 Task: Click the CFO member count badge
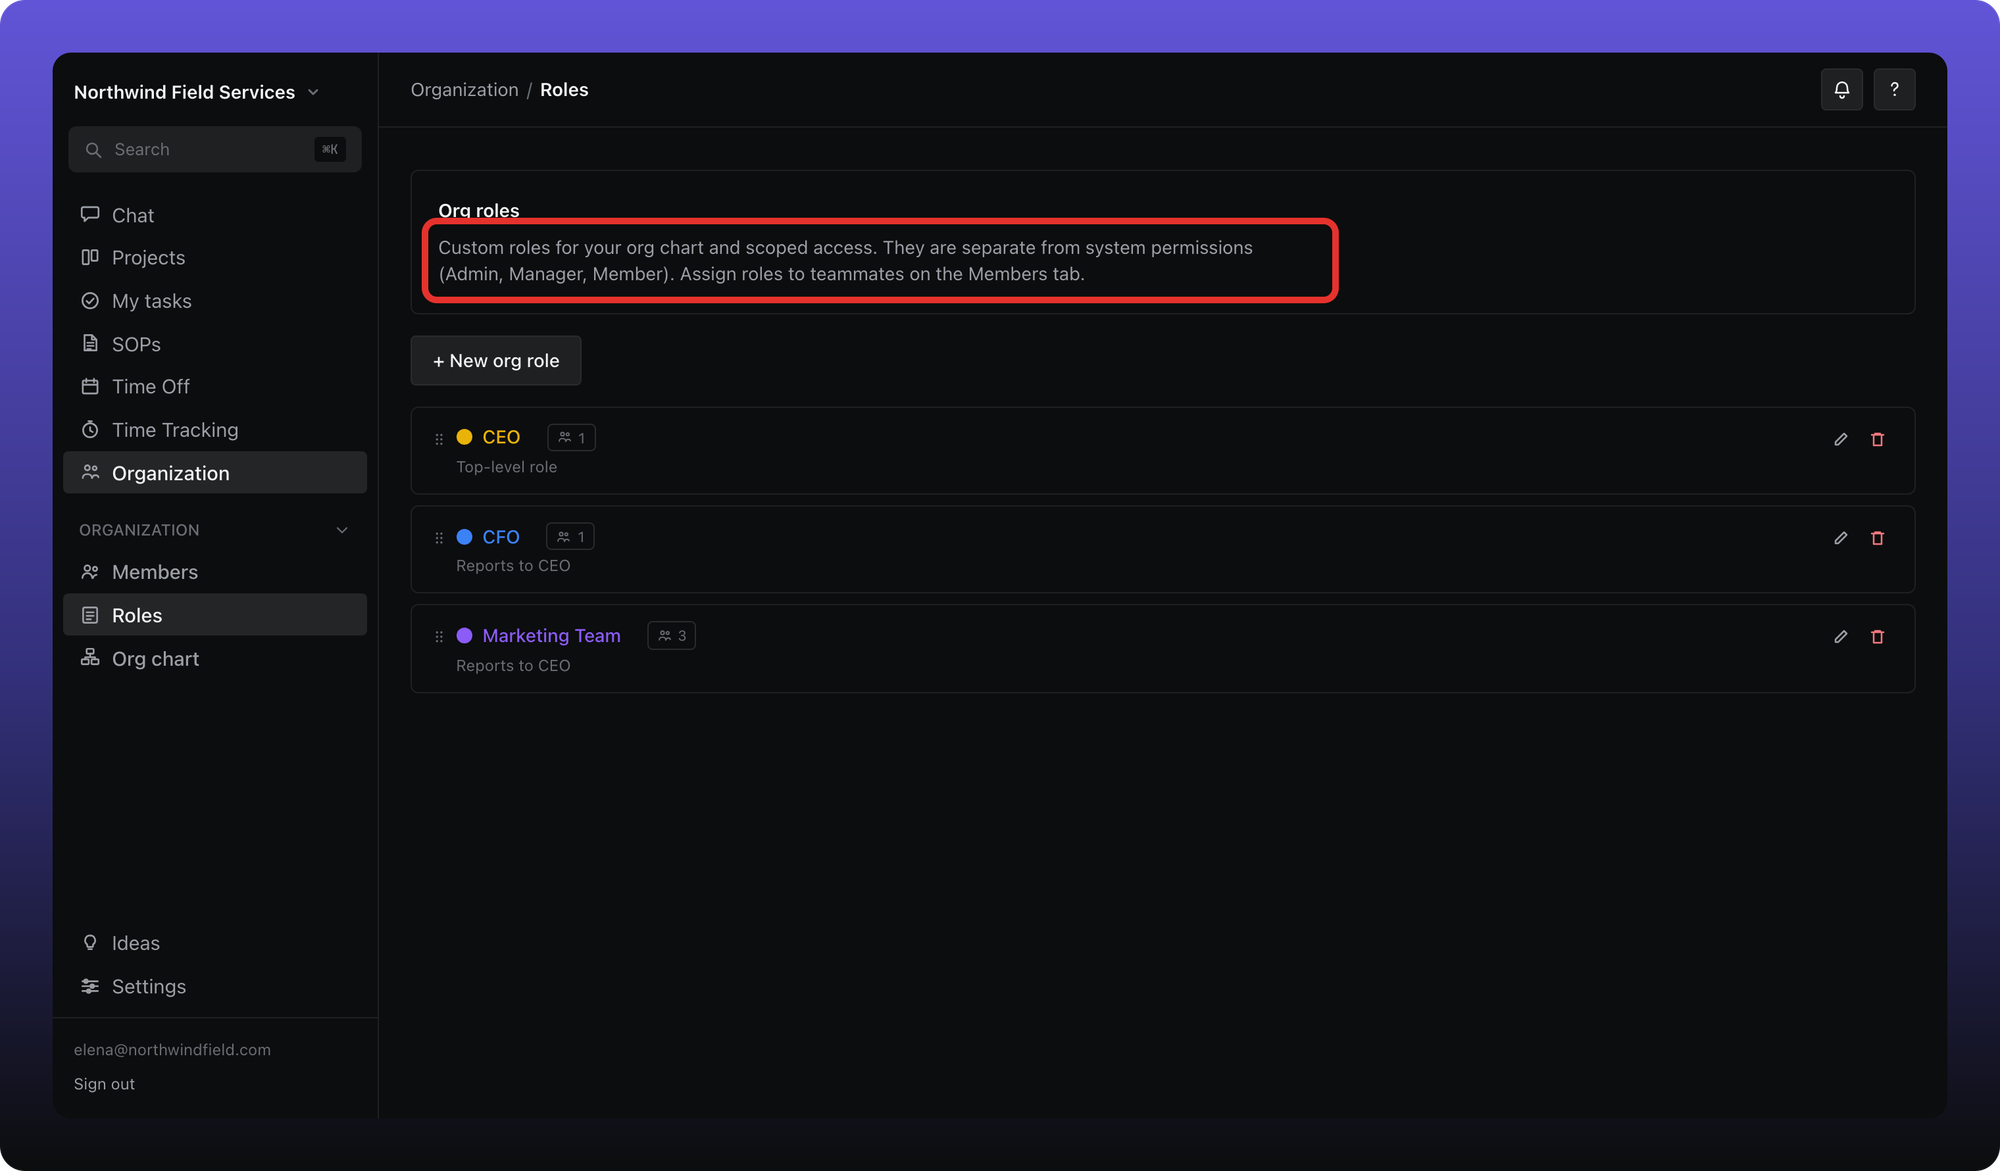(x=570, y=536)
